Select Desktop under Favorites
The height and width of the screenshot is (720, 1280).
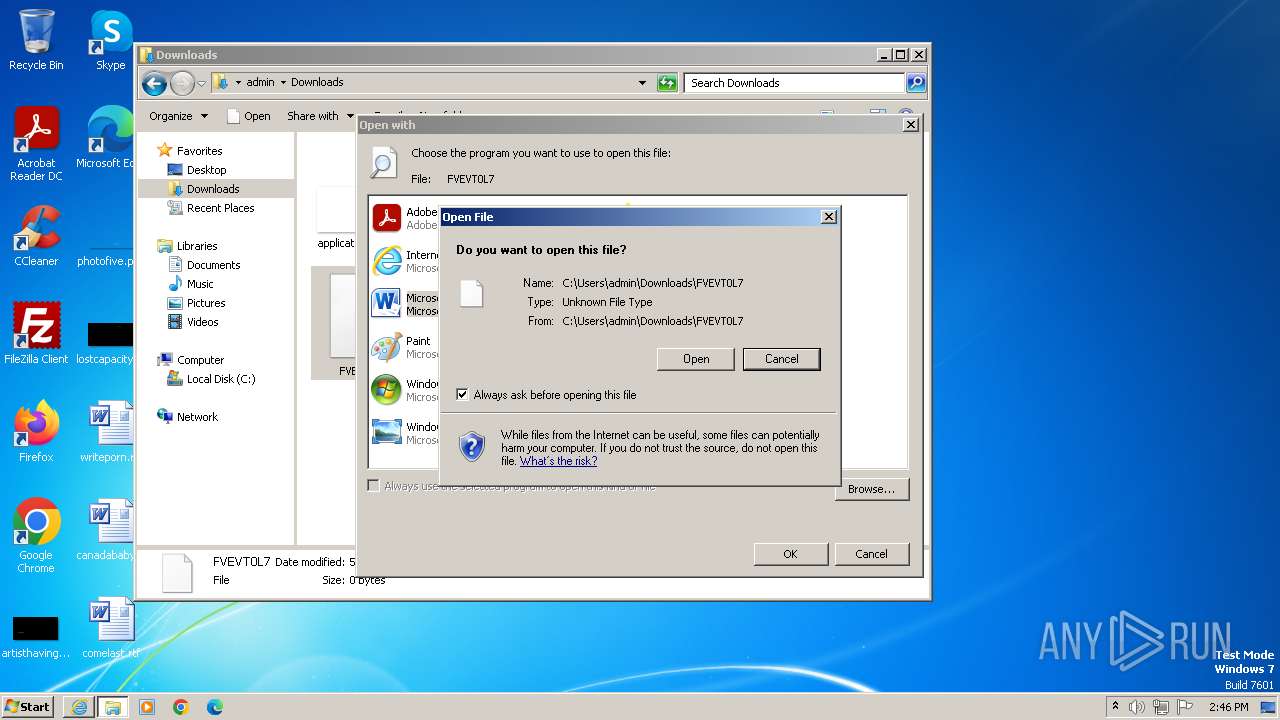[206, 170]
